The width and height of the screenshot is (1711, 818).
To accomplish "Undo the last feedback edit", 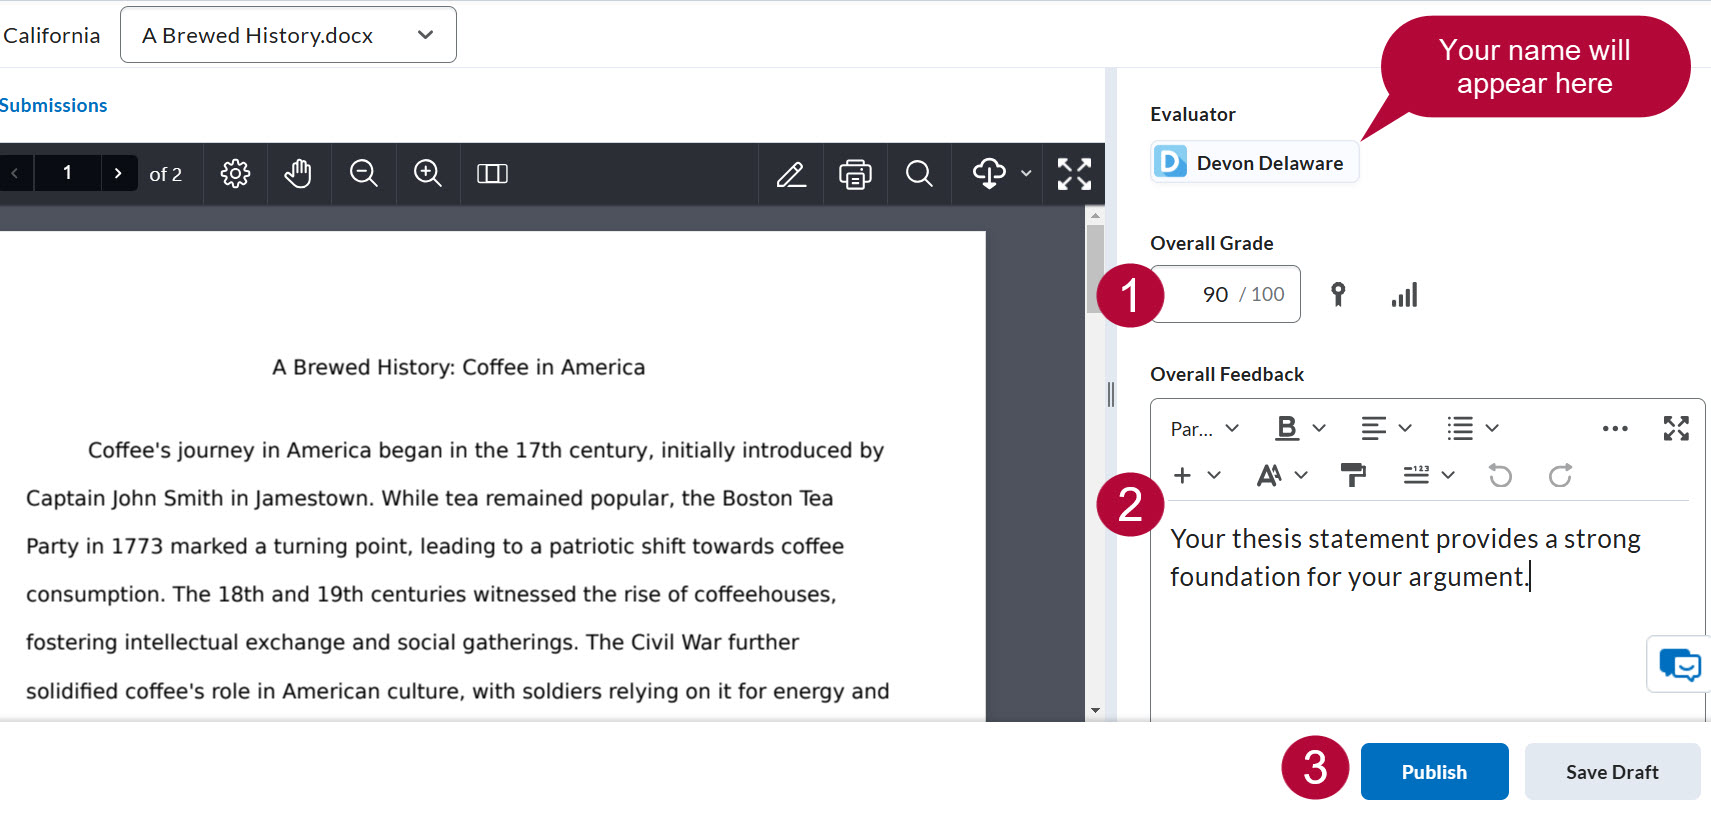I will click(x=1500, y=475).
